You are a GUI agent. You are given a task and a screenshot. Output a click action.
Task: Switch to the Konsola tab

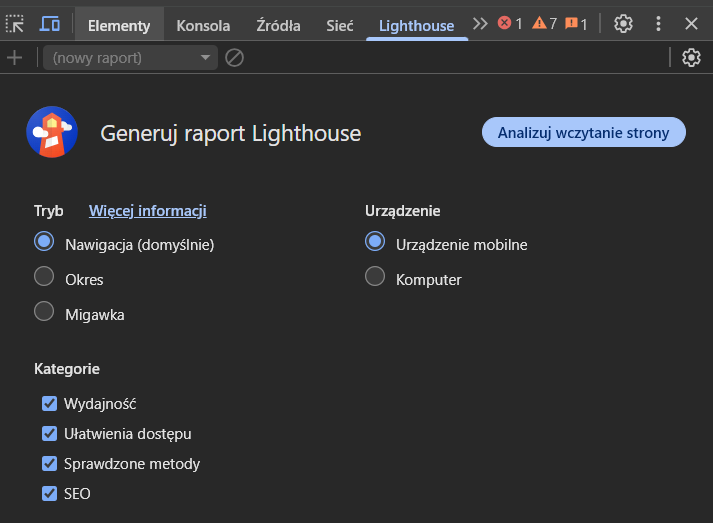coord(203,26)
